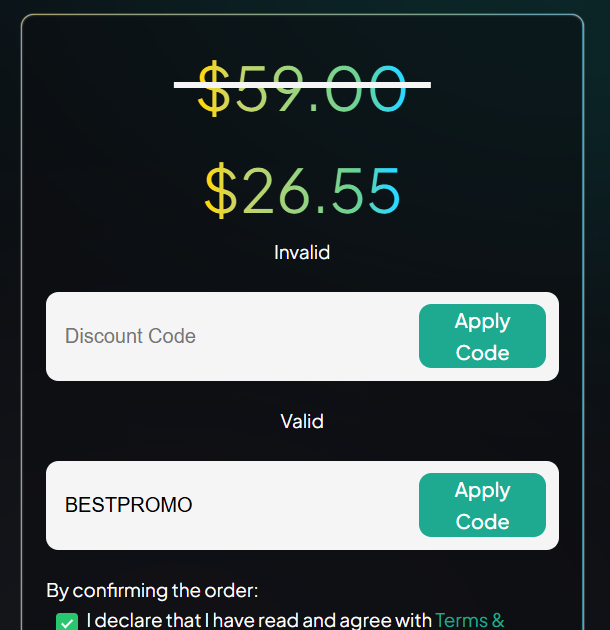Image resolution: width=610 pixels, height=630 pixels.
Task: Click the crossed-out $59.00 price
Action: [302, 87]
